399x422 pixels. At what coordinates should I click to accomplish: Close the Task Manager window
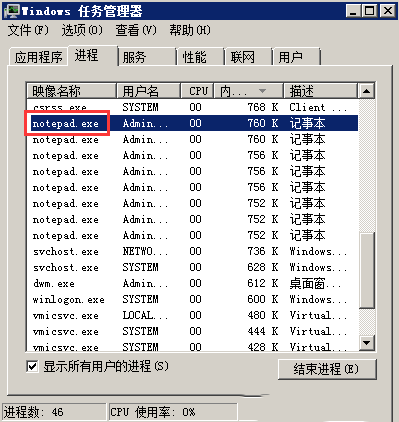coord(388,11)
